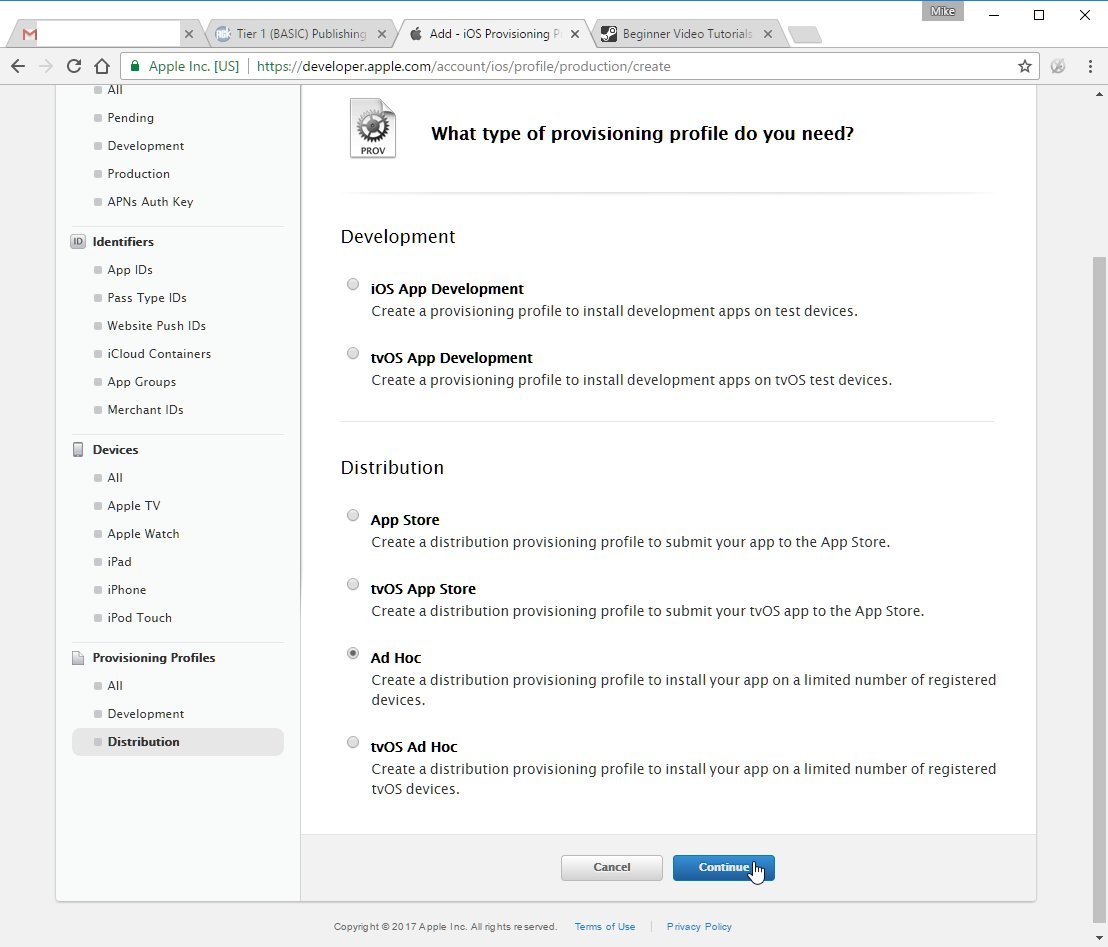Screen dimensions: 1108x947
Task: Open the browser home page icon
Action: pyautogui.click(x=102, y=66)
